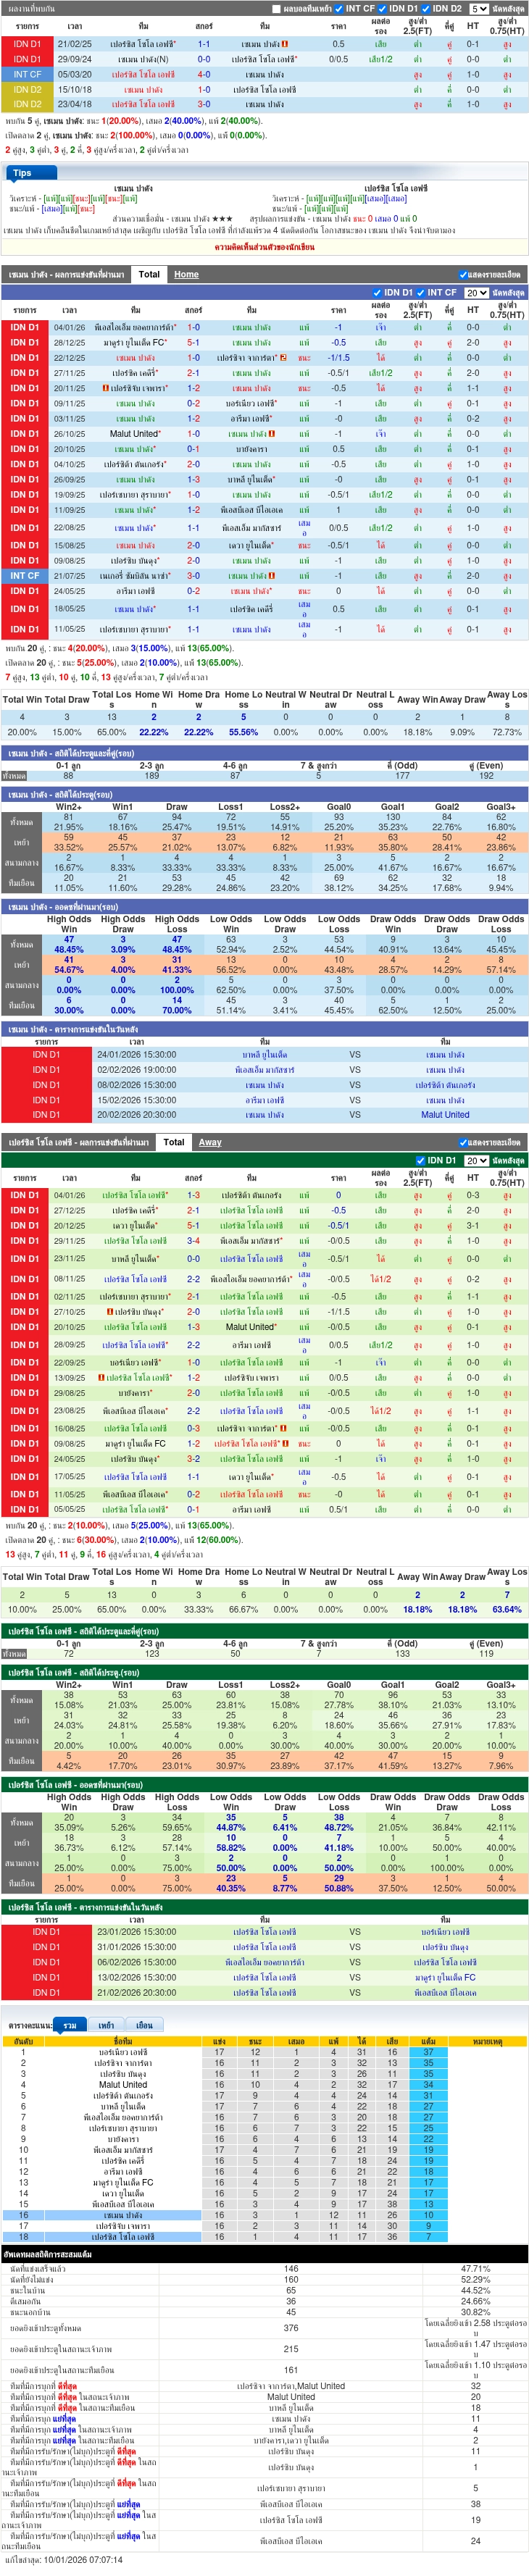The image size is (529, 2576).
Task: Click the 02/02/2026 19:00:00 fixture date
Action: [136, 1070]
